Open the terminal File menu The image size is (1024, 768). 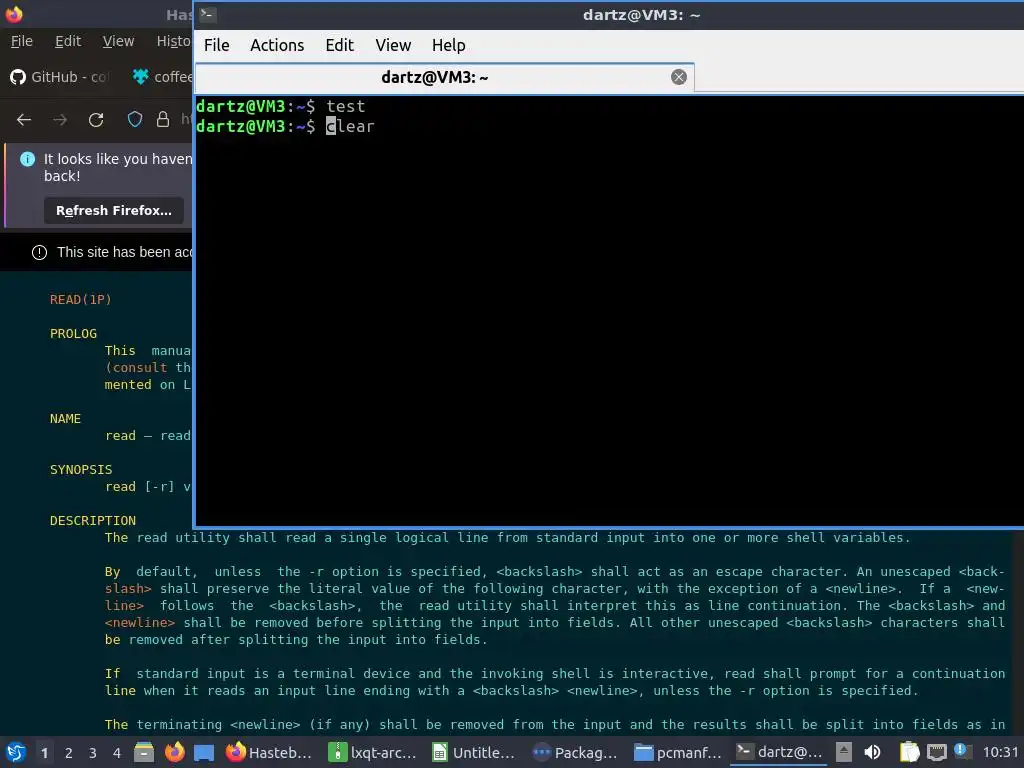click(216, 45)
